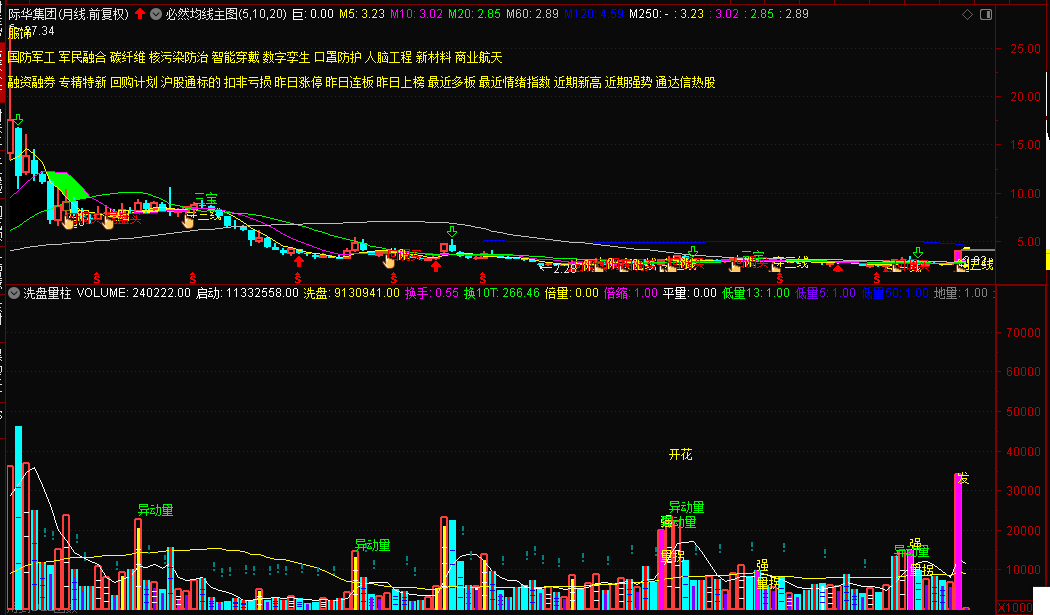Screen dimensions: 1050x615
Task: Click the 三宝 label on price chart
Action: pyautogui.click(x=206, y=200)
